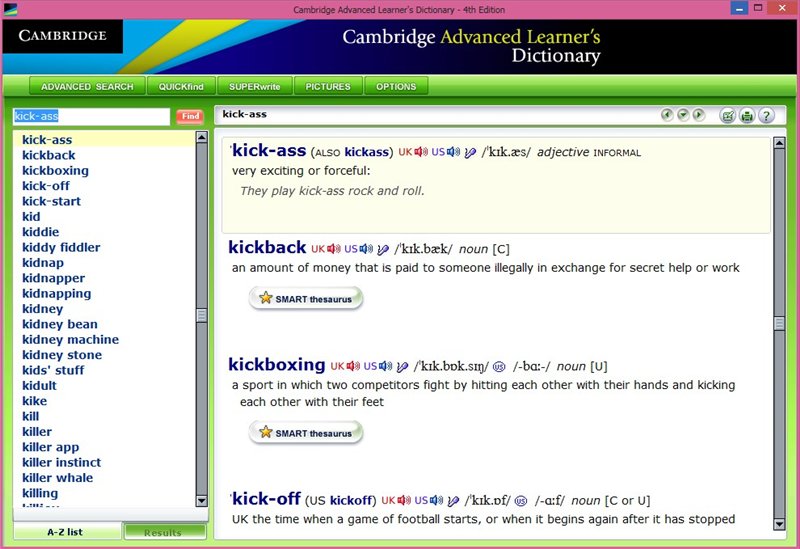Select kids' stuff in the word list

[53, 370]
